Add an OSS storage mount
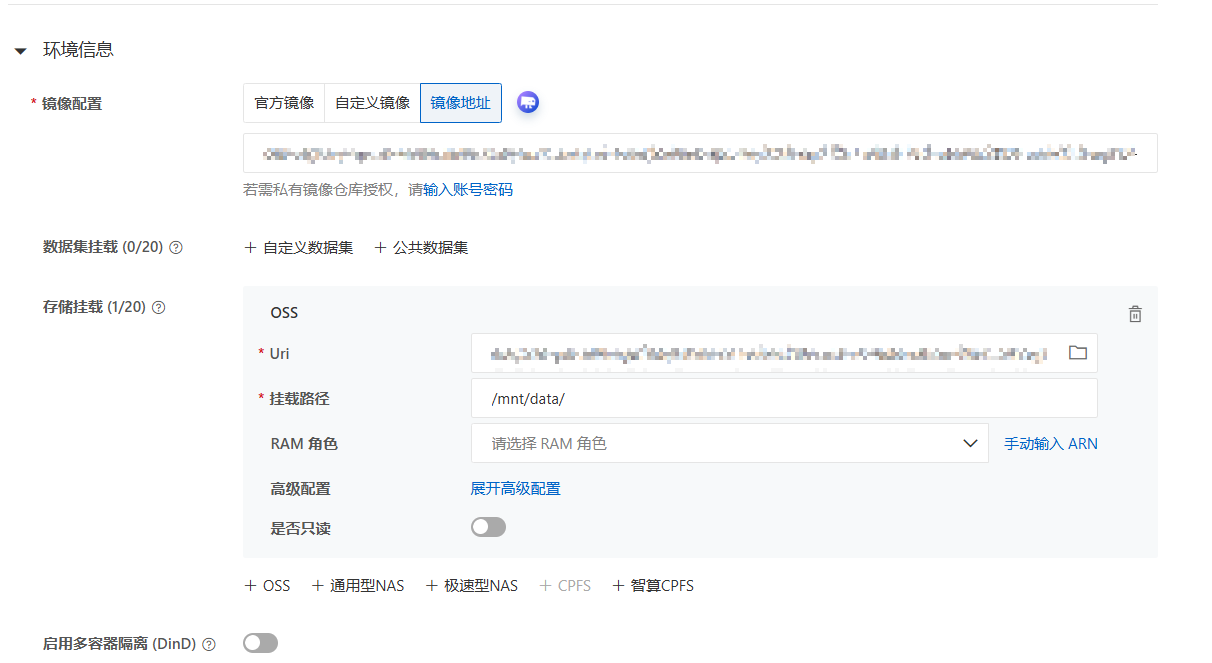1212x663 pixels. pos(267,586)
